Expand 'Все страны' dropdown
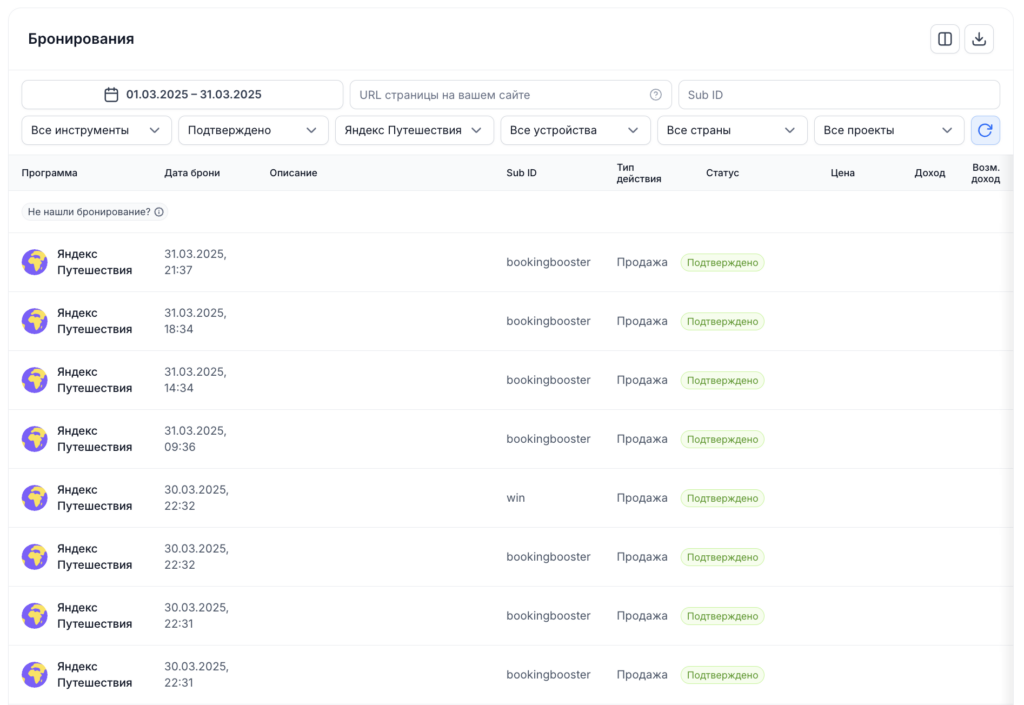The width and height of the screenshot is (1024, 705). point(732,130)
